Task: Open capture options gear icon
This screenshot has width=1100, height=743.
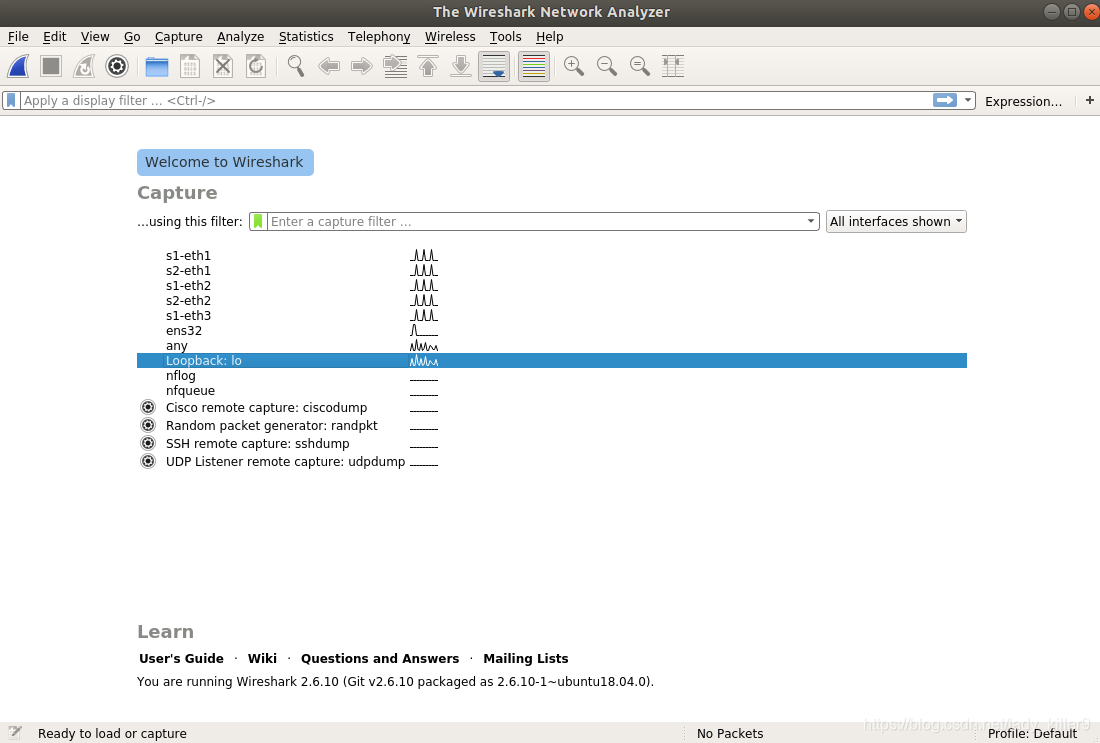Action: coord(116,66)
